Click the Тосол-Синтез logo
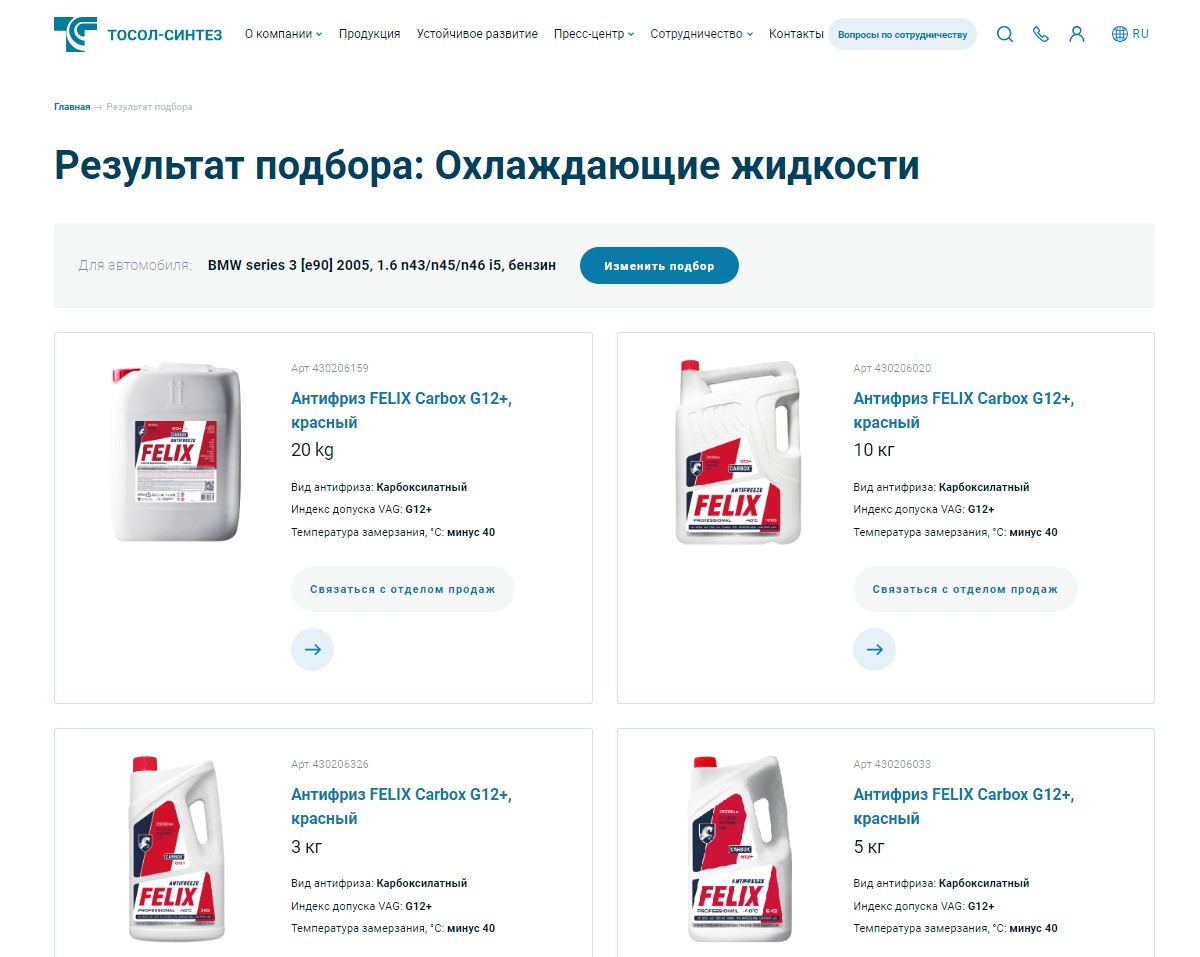1200x957 pixels. point(139,34)
